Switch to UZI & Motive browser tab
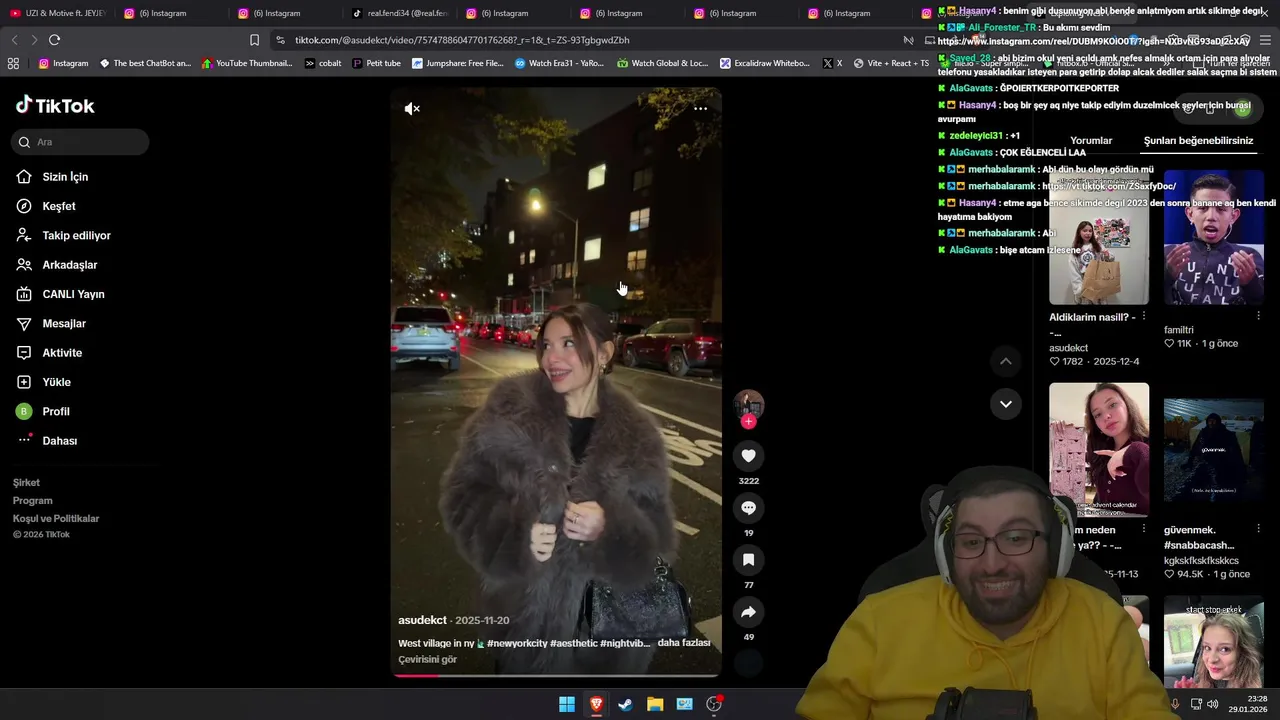This screenshot has height=720, width=1280. tap(57, 13)
